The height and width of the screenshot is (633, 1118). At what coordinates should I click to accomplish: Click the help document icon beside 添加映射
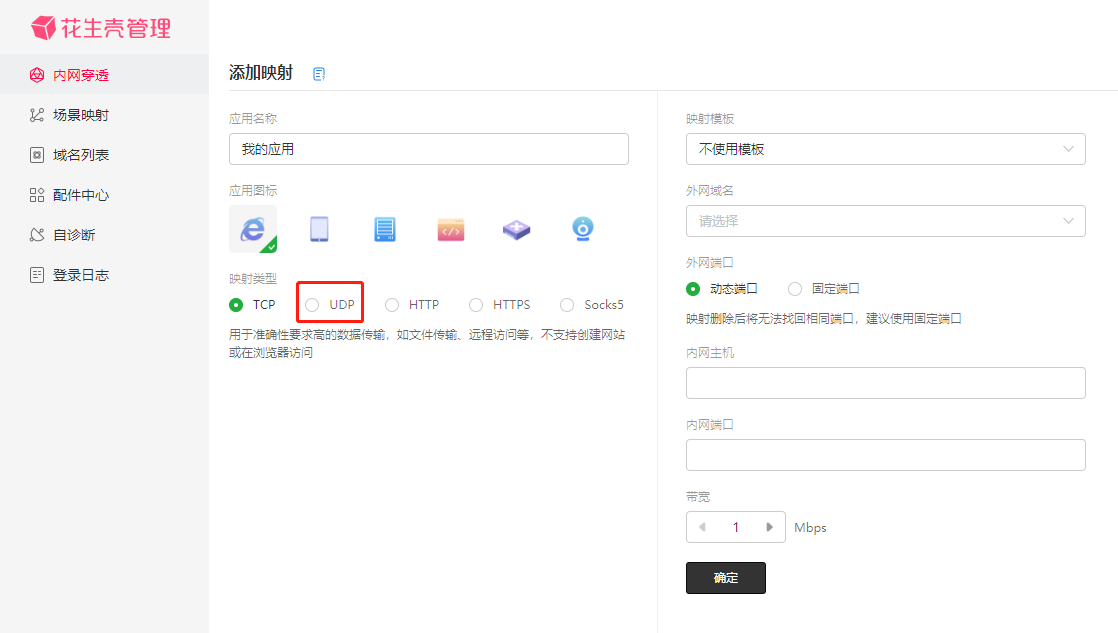point(319,73)
